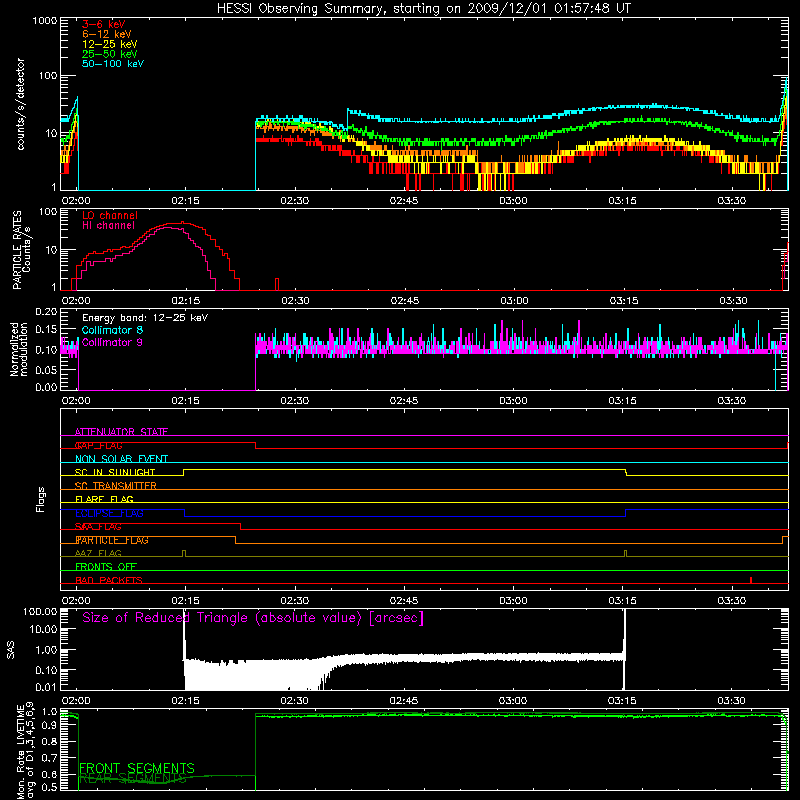The image size is (800, 800).
Task: Click the first AAZ_FLAG pulse near 02:15
Action: point(184,553)
